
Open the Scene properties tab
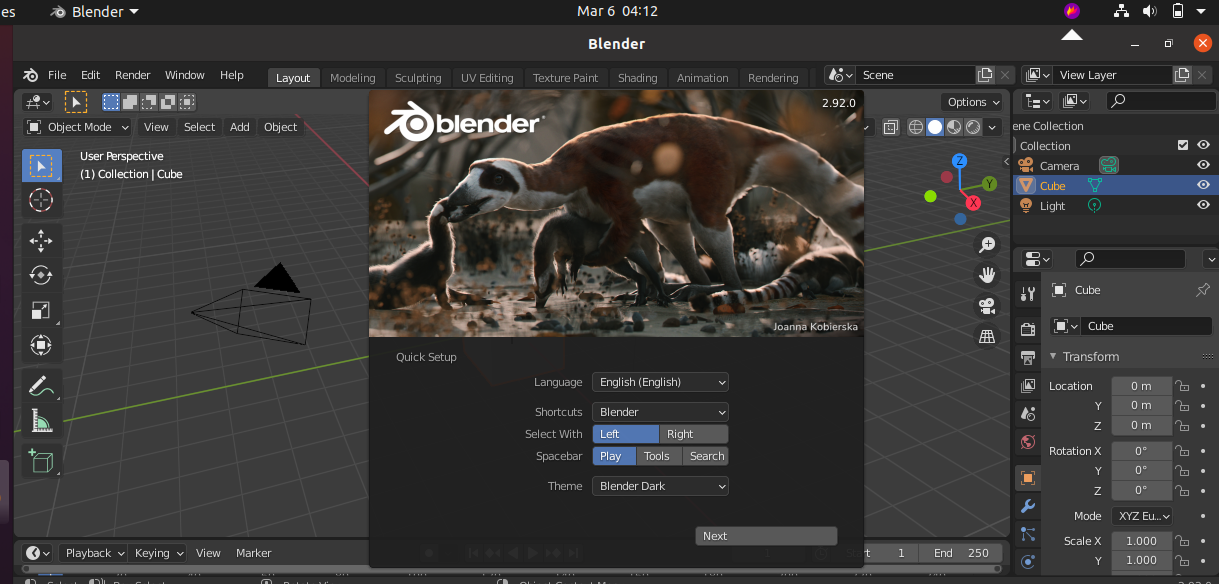coord(1027,413)
